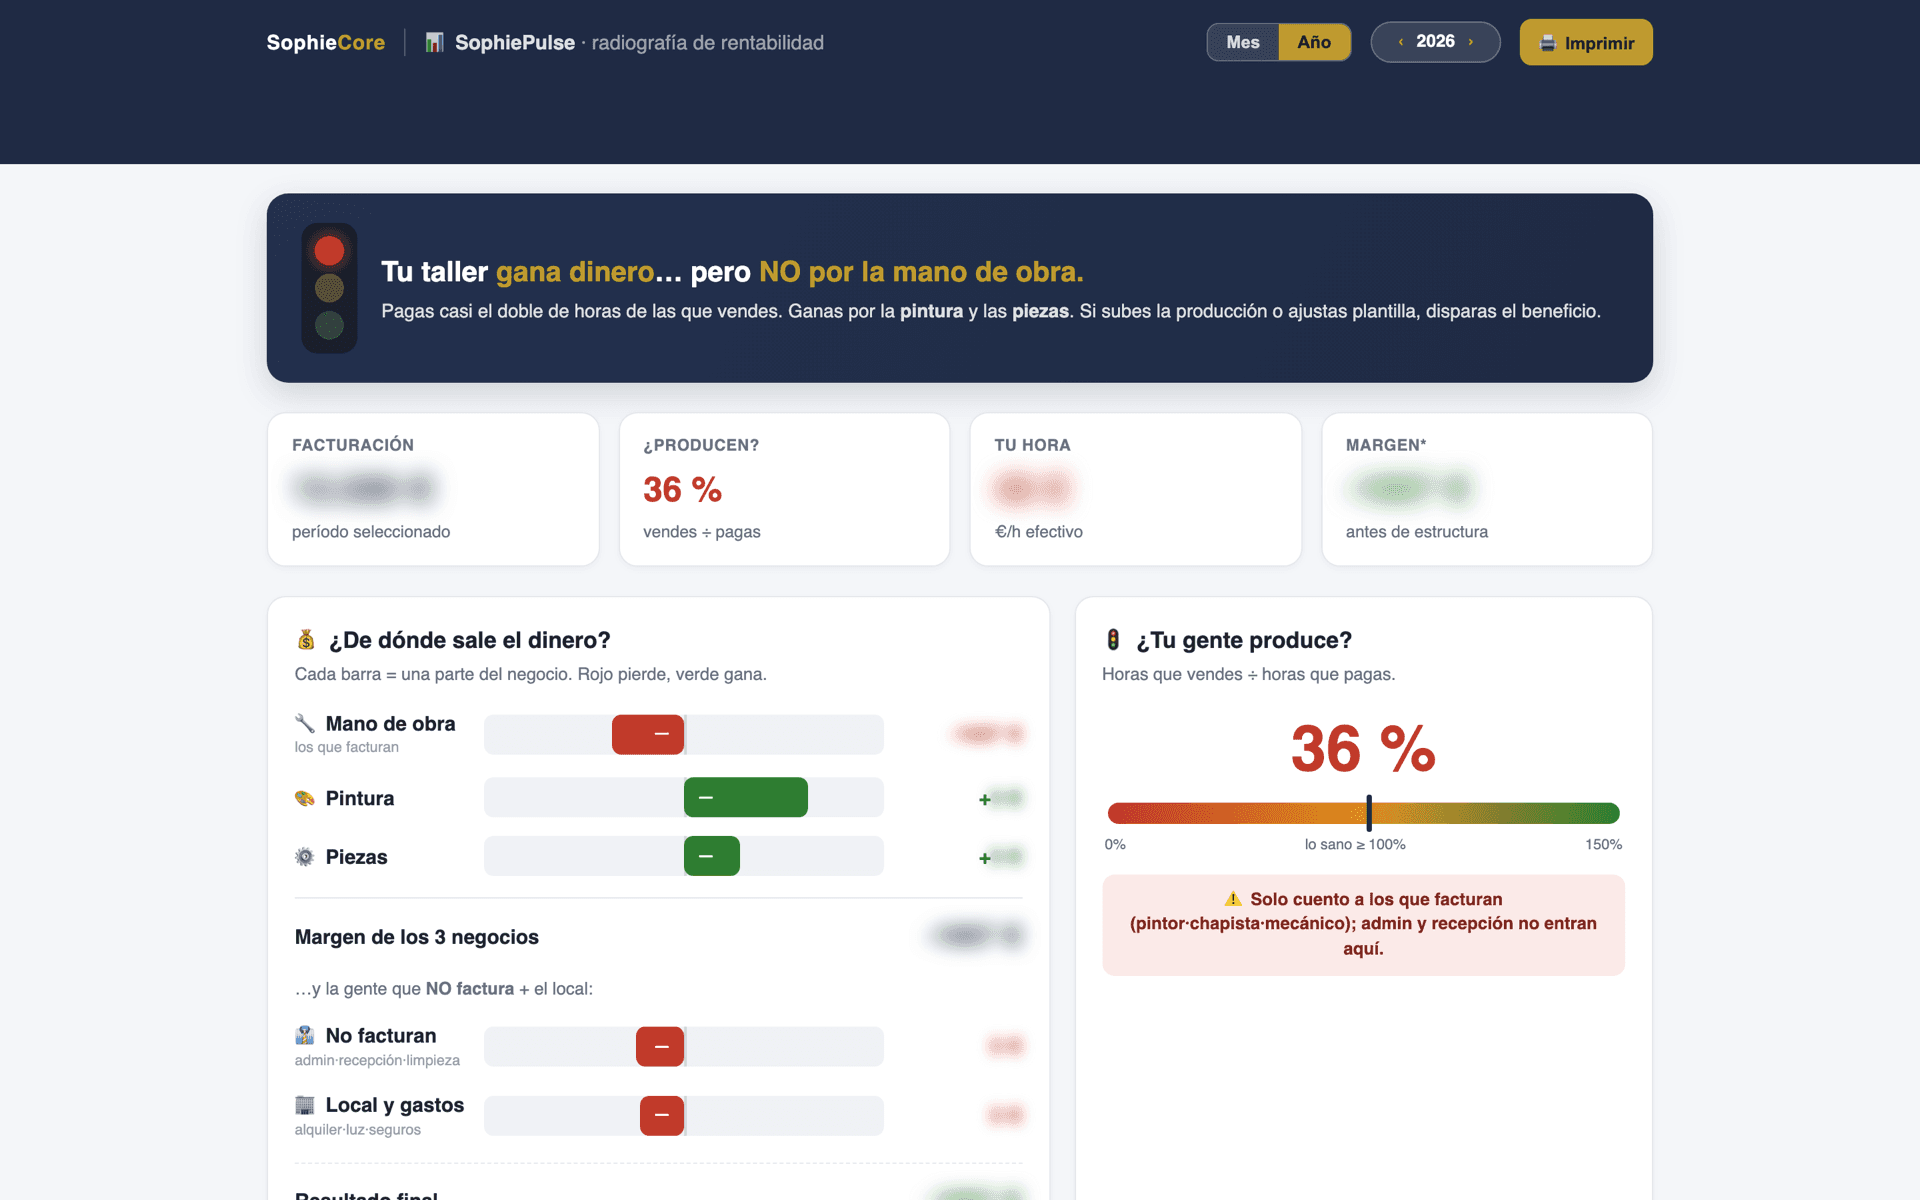
Task: Click the SophiePulse chart icon in header
Action: (x=434, y=42)
